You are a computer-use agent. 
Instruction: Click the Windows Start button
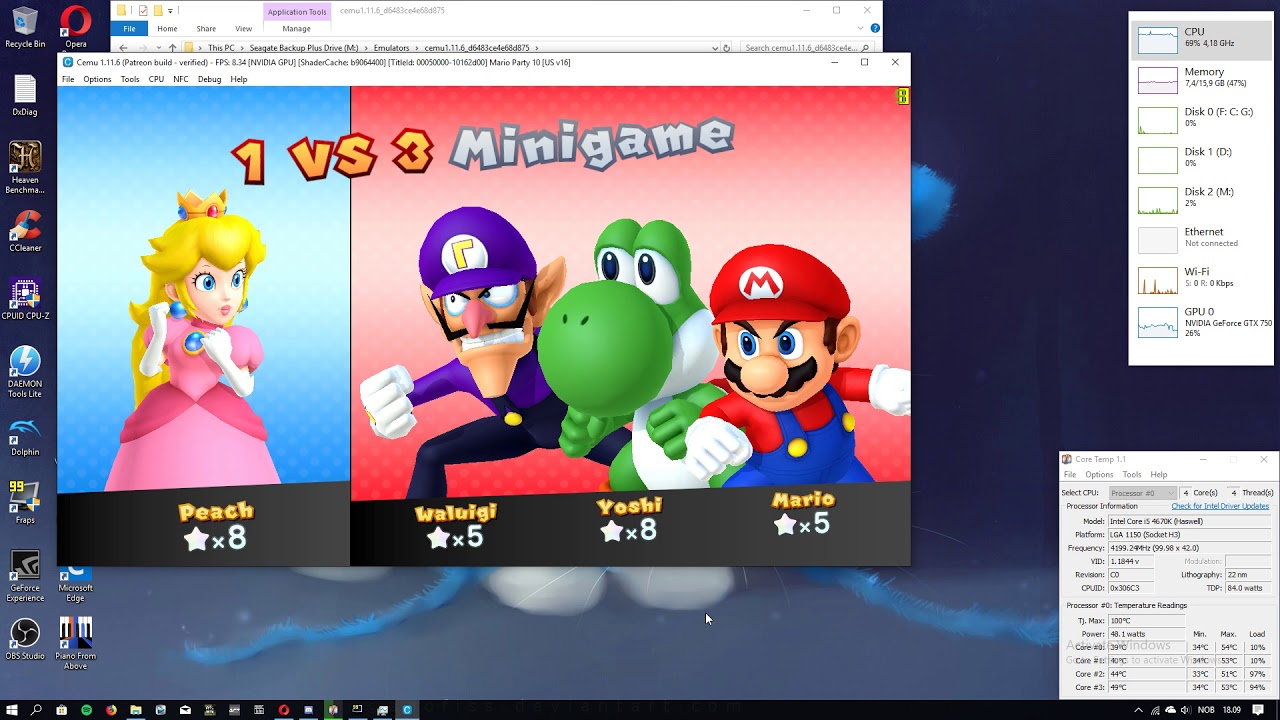[12, 710]
